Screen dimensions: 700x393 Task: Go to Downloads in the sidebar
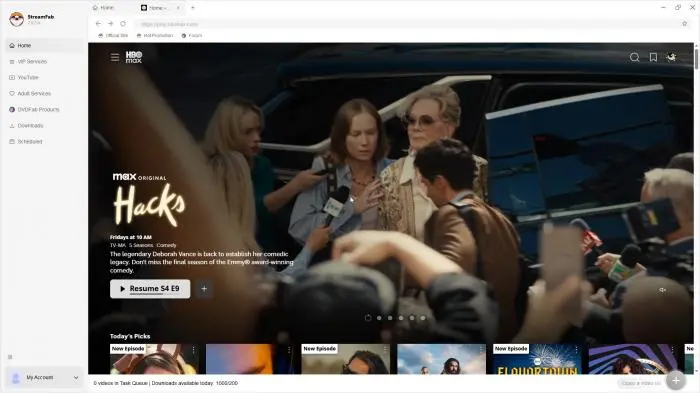click(44, 125)
